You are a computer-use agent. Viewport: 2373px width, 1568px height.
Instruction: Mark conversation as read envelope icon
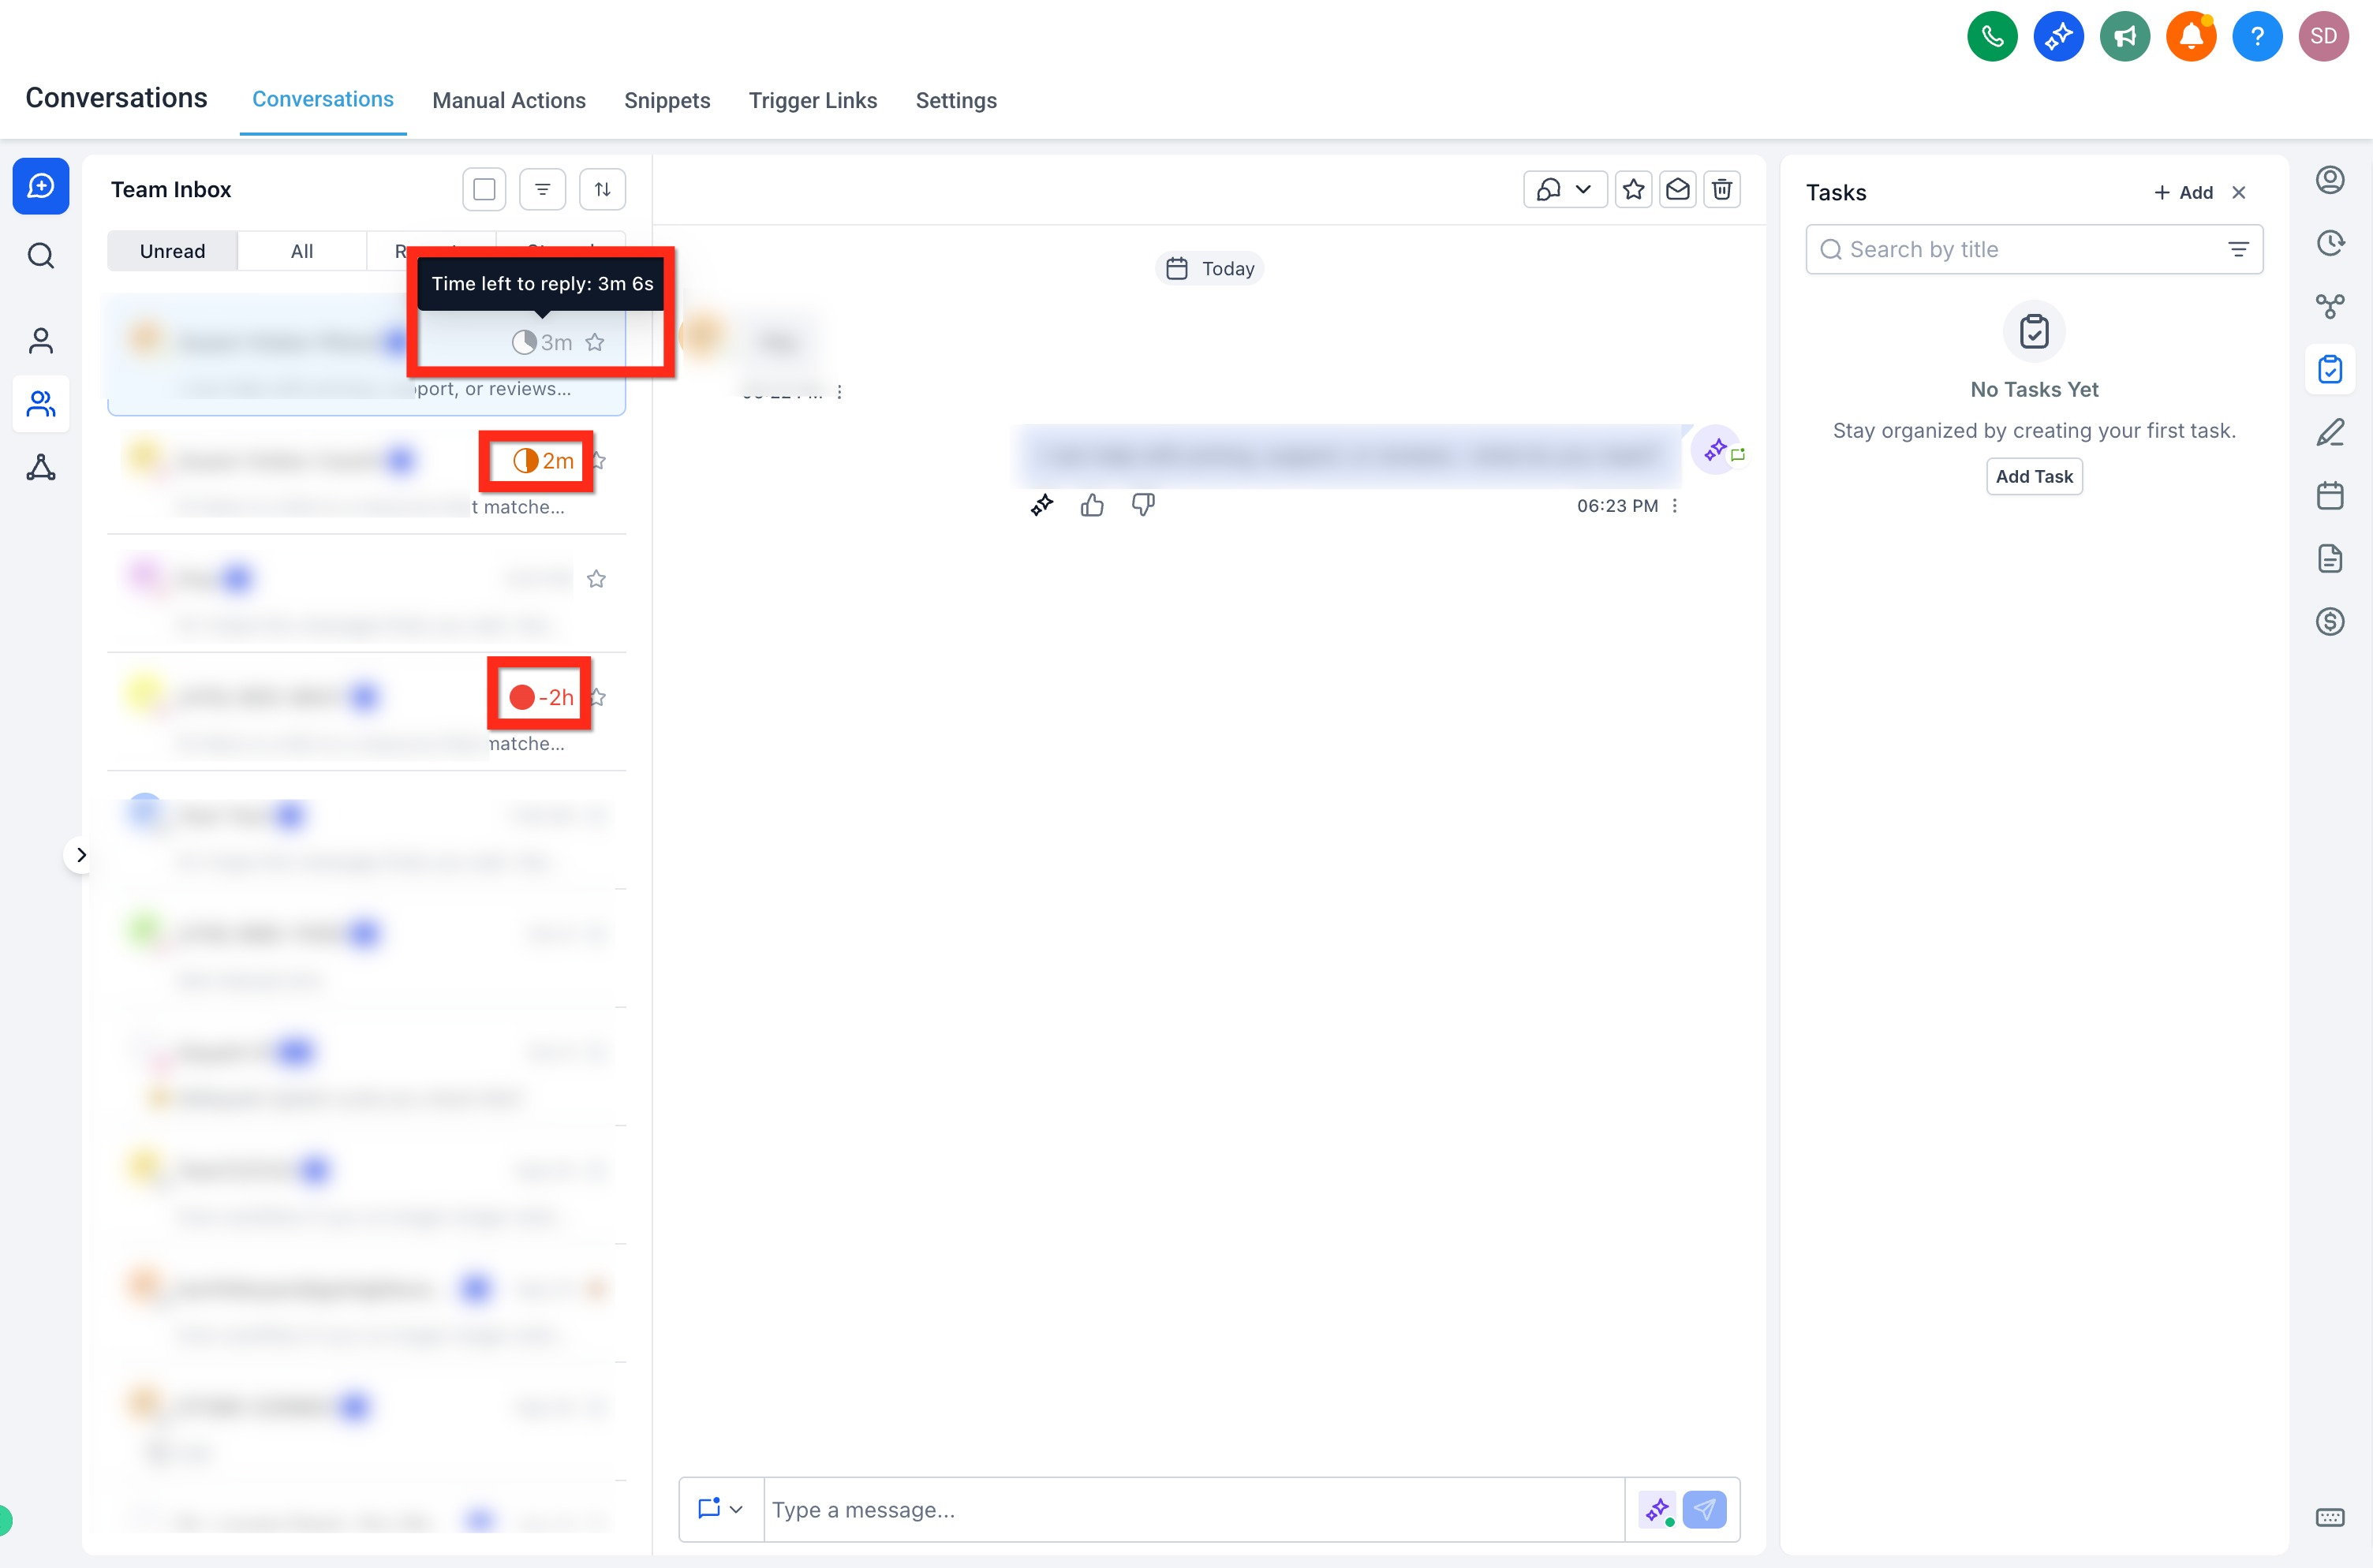1678,189
